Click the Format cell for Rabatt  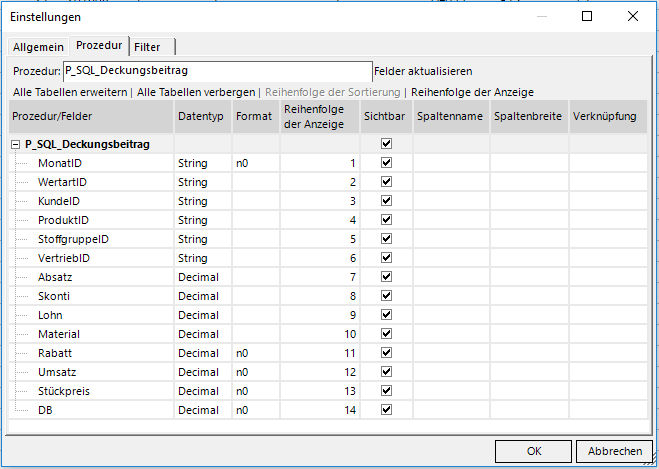pyautogui.click(x=255, y=353)
